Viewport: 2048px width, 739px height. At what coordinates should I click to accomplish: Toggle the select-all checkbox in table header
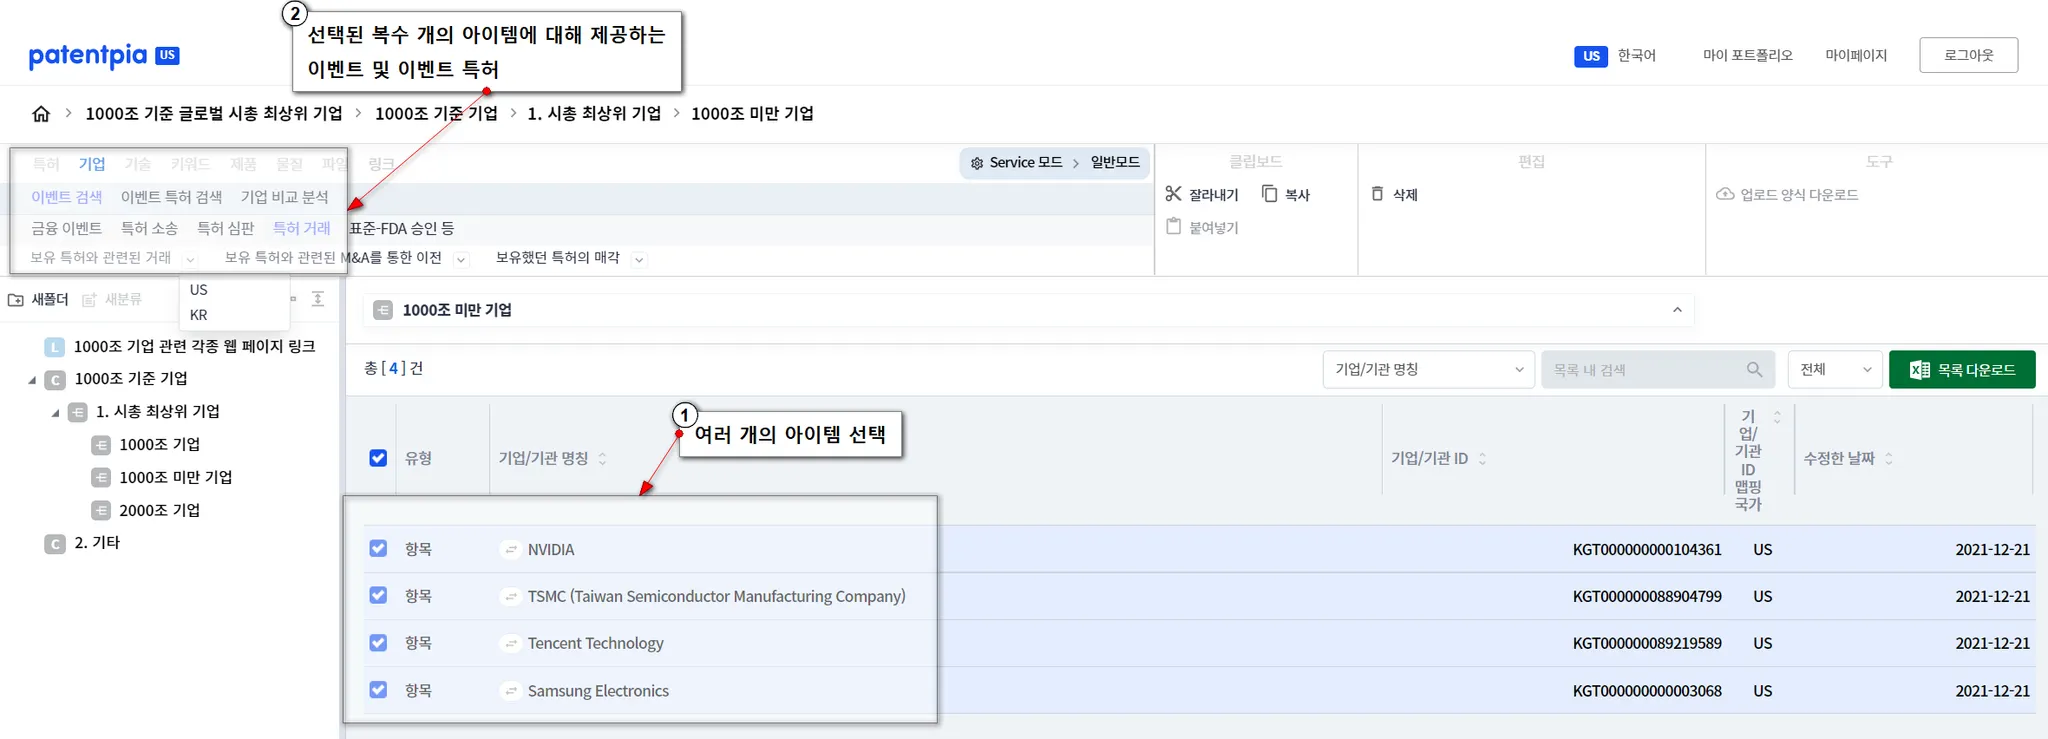(378, 458)
